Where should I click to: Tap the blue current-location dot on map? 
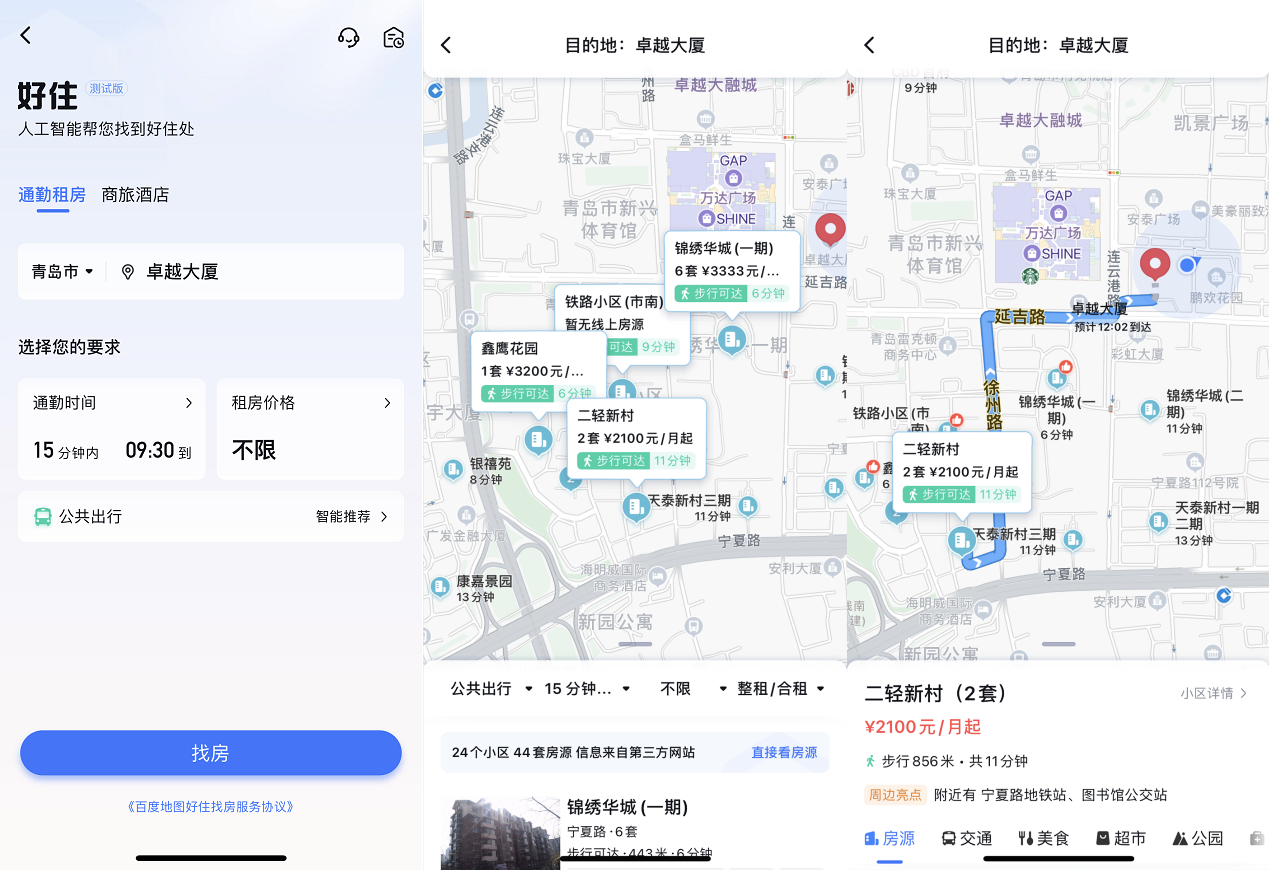click(1186, 265)
